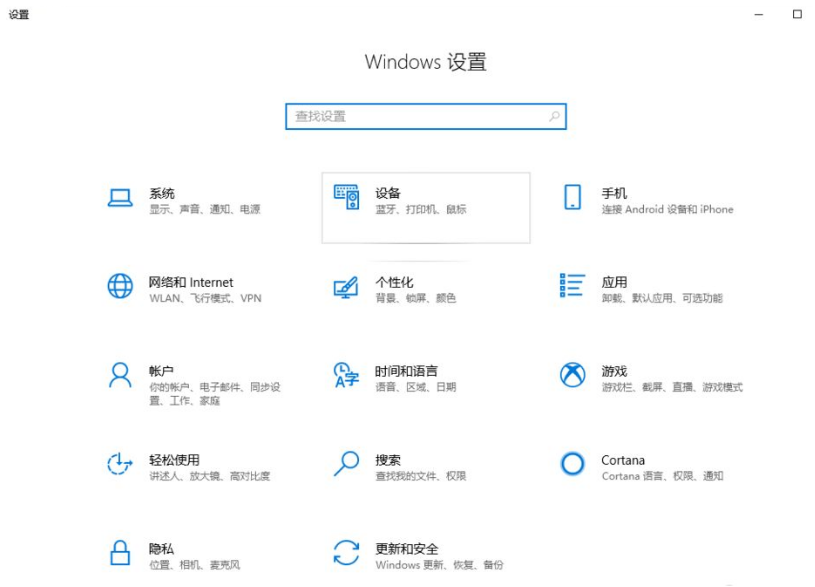Open the Cortana circle icon
The width and height of the screenshot is (815, 587).
[572, 464]
